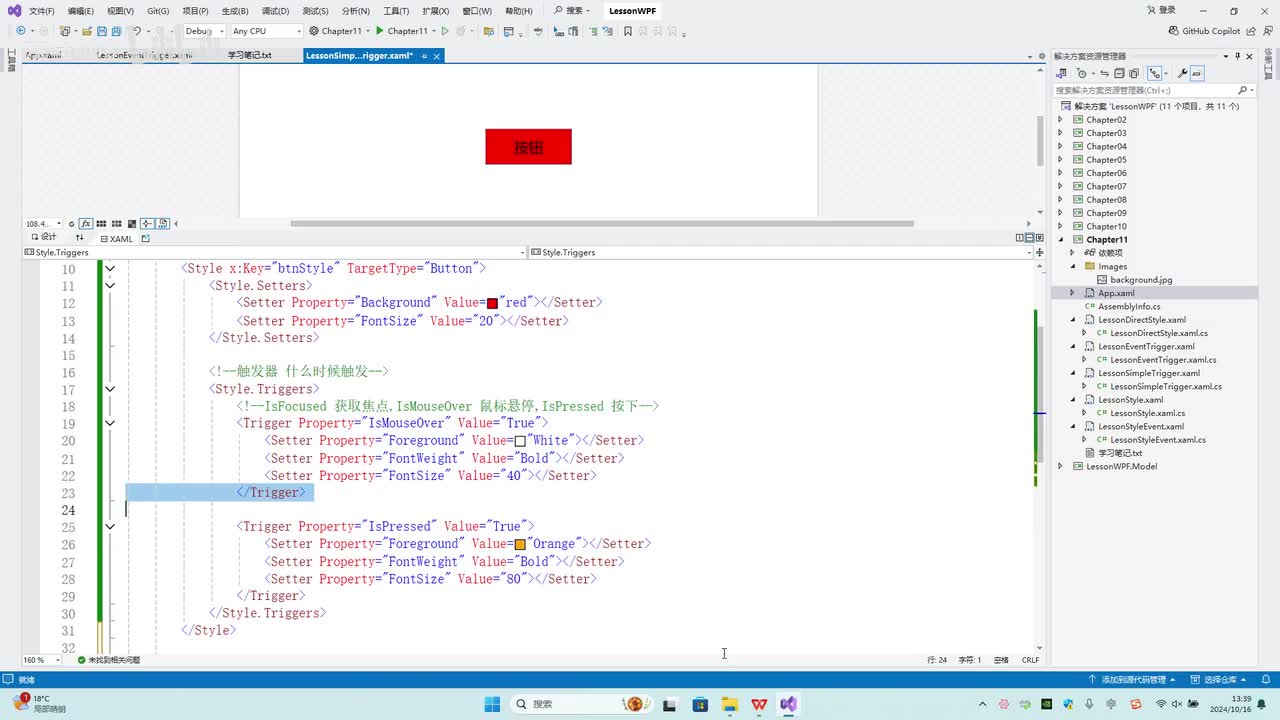Viewport: 1280px width, 720px height.
Task: Open the 调试(D) menu
Action: pos(275,11)
